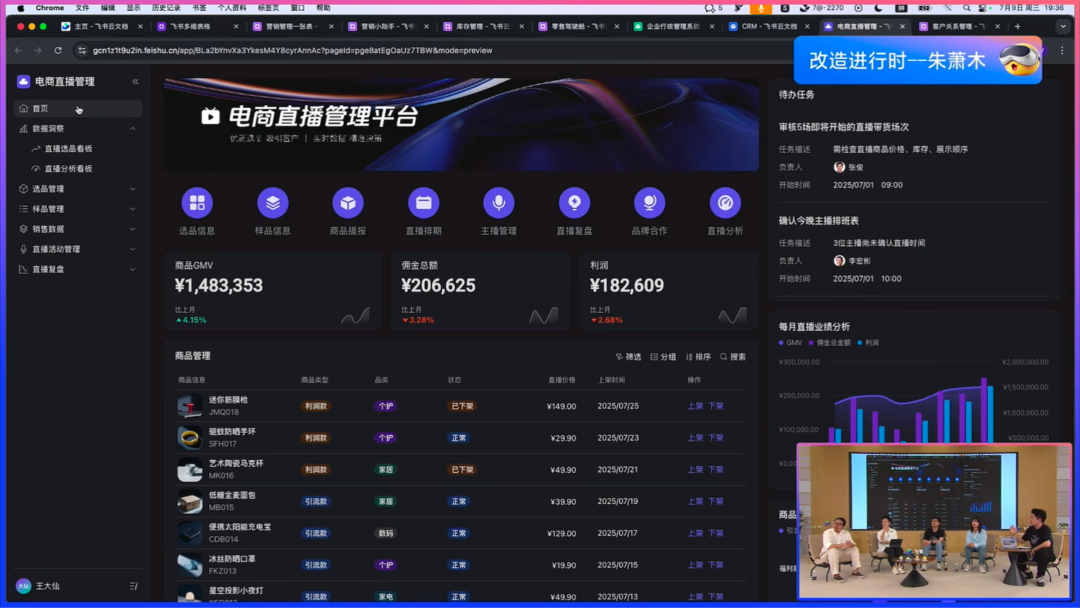
Task: Click the 驱蚊防晒手环 product thumbnail
Action: click(x=189, y=437)
